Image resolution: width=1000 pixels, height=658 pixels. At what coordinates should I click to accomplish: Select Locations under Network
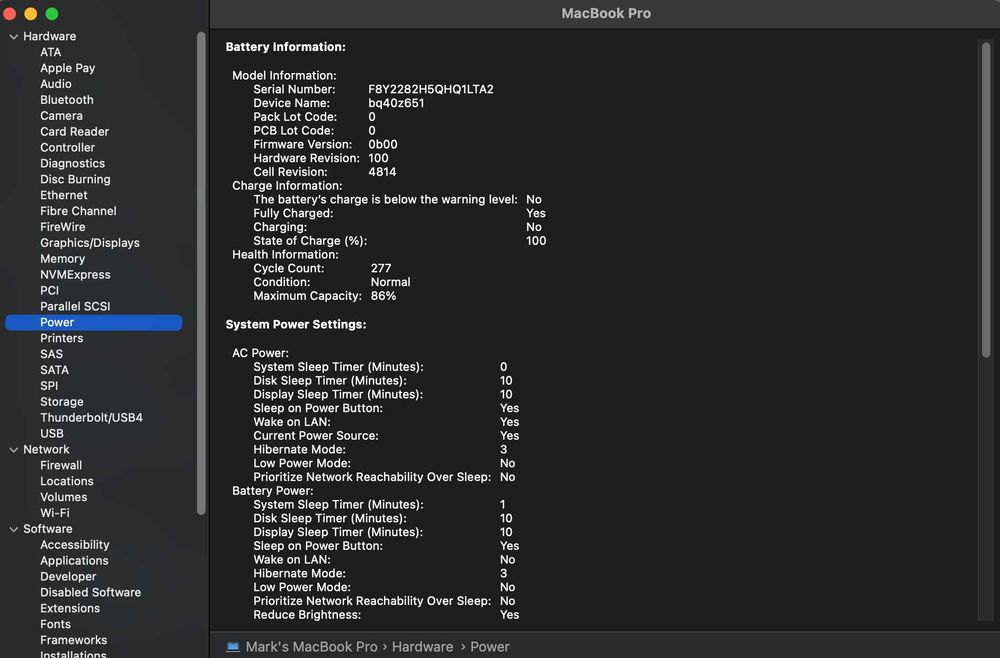click(x=66, y=481)
